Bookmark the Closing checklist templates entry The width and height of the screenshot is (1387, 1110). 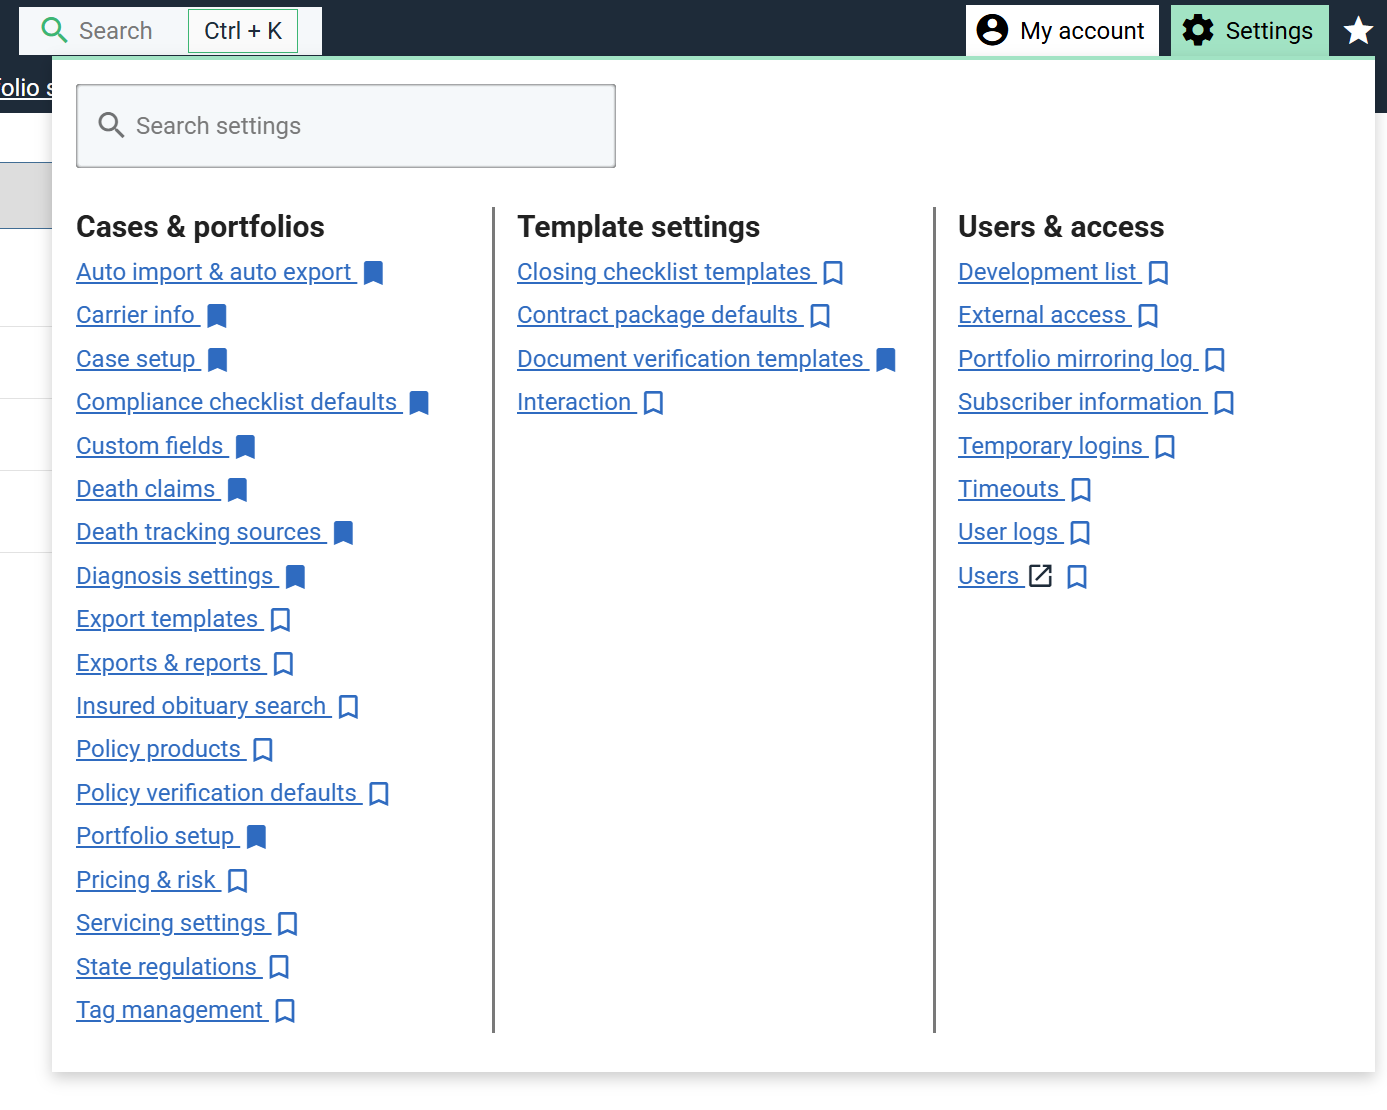click(x=833, y=273)
